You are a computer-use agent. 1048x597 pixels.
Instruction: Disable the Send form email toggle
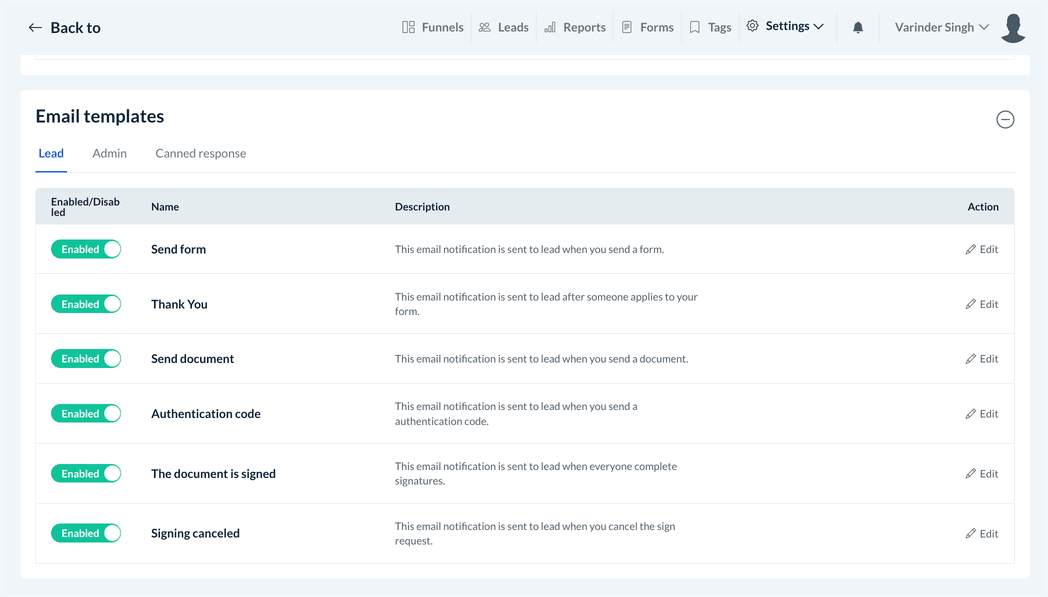coord(86,249)
